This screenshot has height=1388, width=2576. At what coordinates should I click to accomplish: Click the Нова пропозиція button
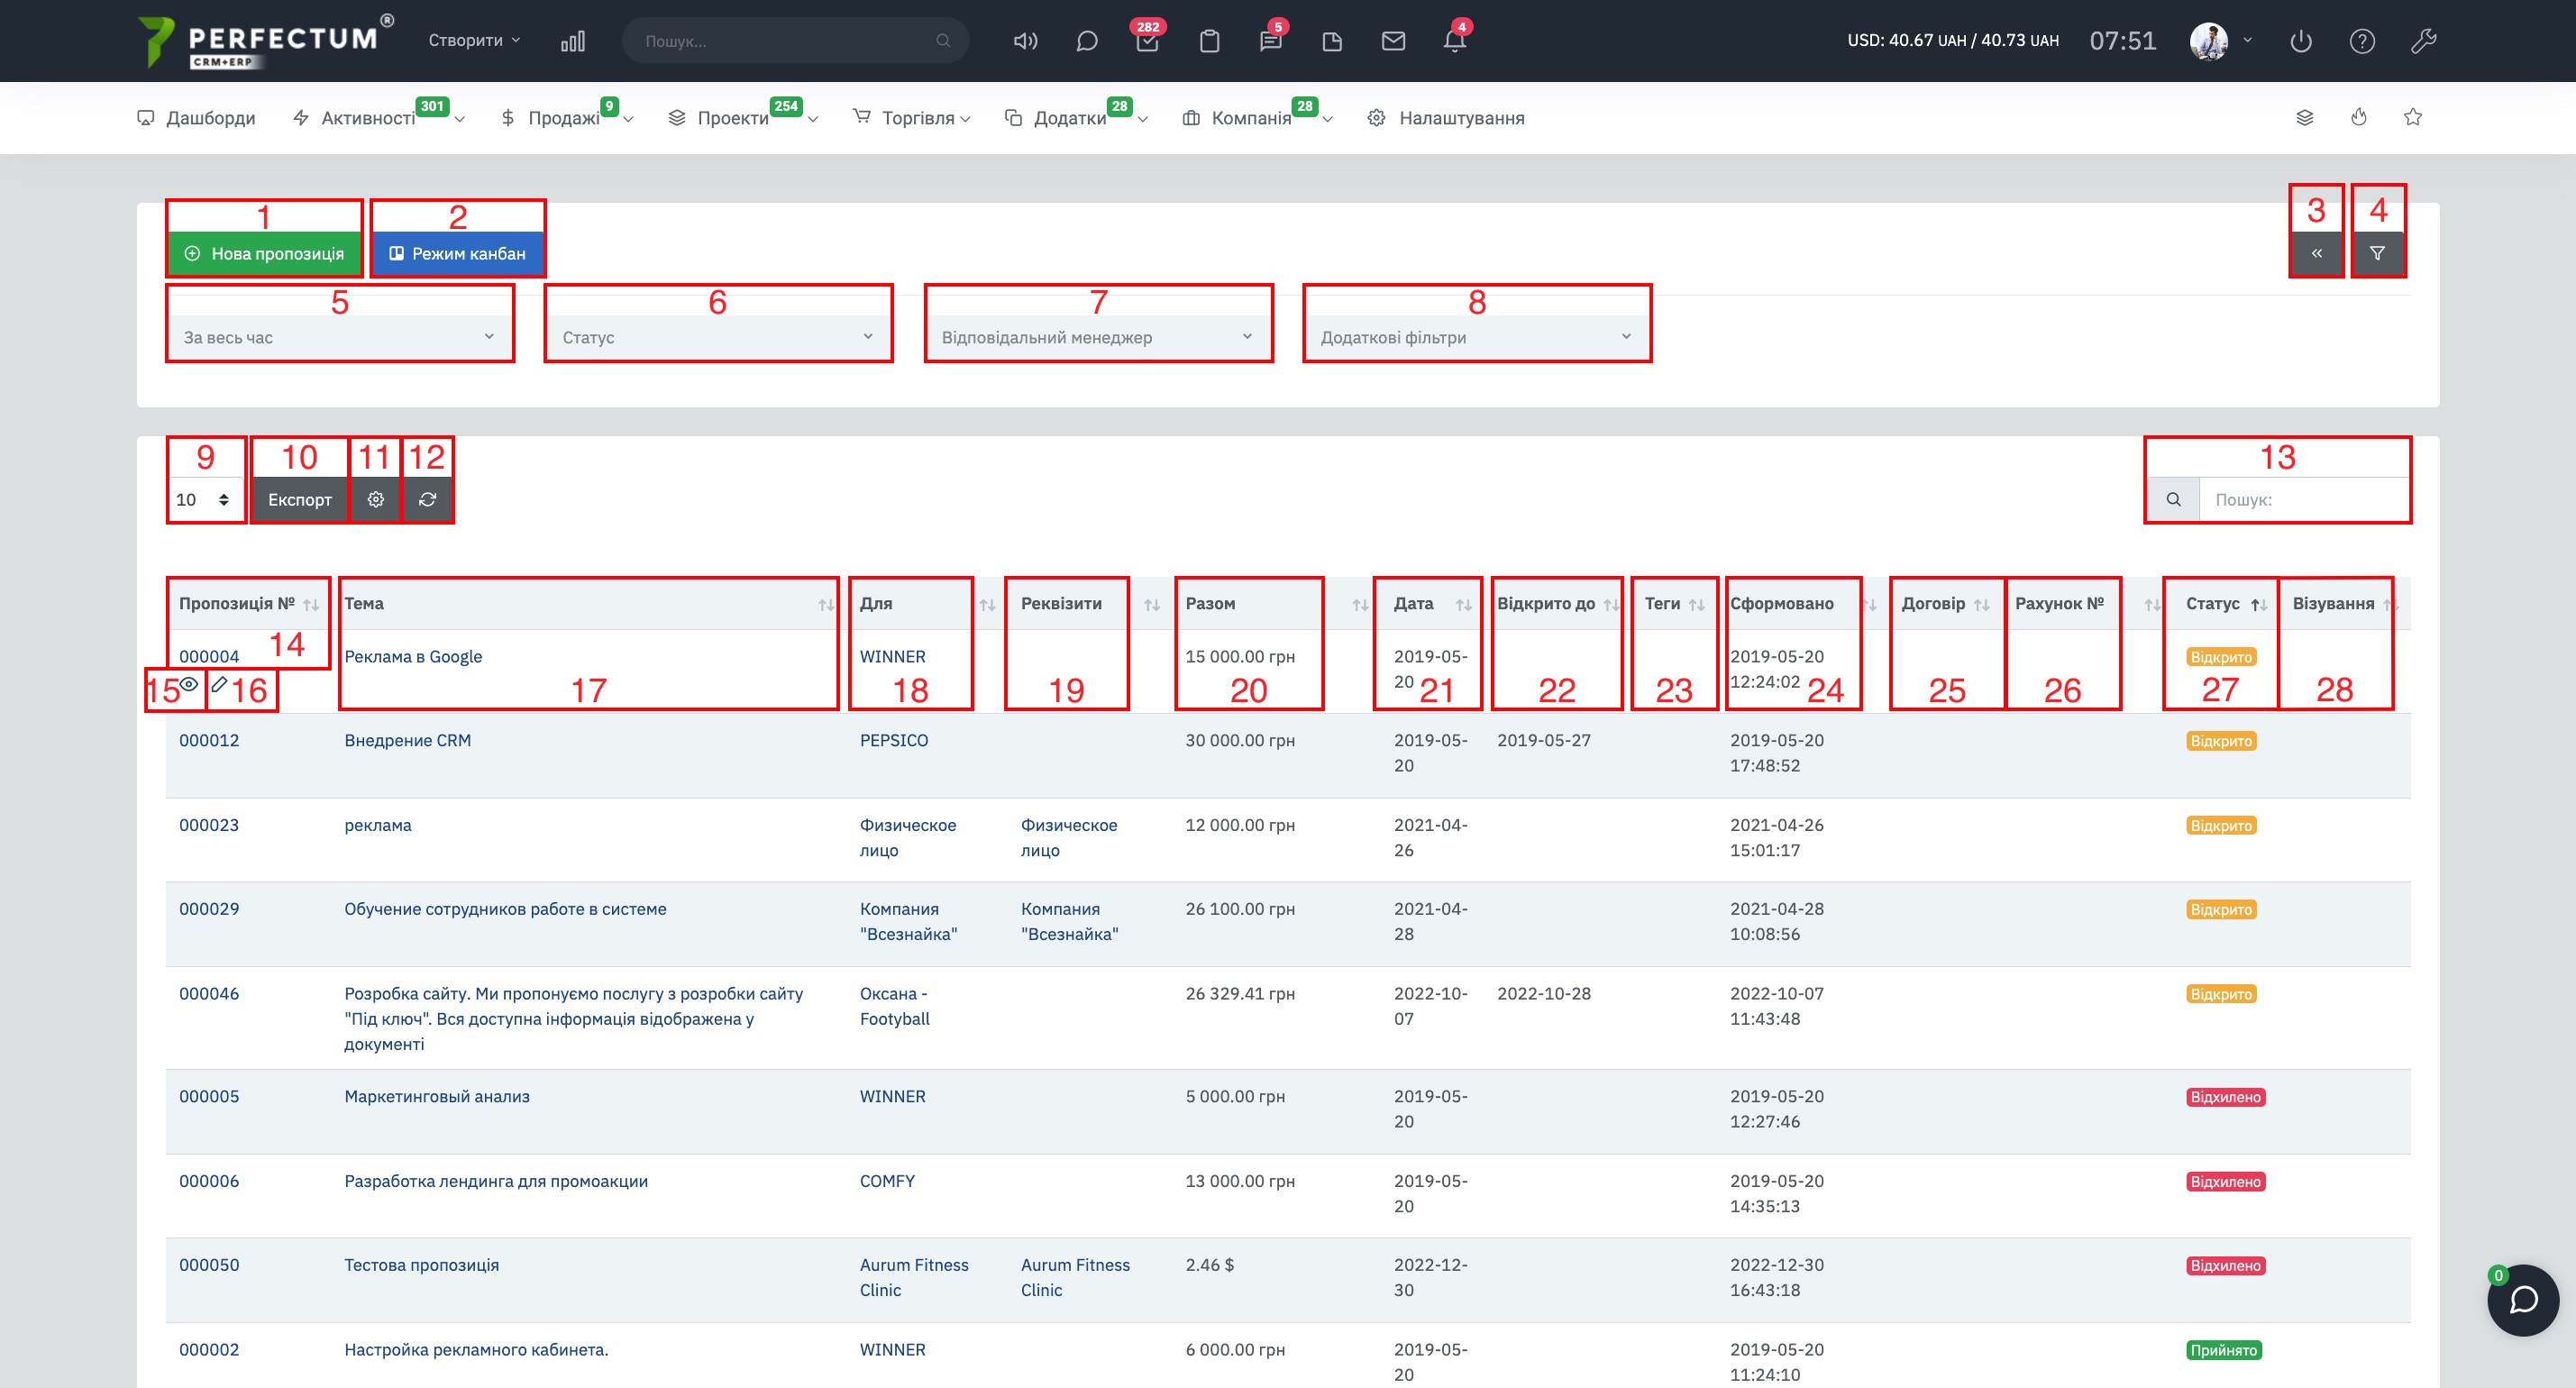[x=265, y=253]
